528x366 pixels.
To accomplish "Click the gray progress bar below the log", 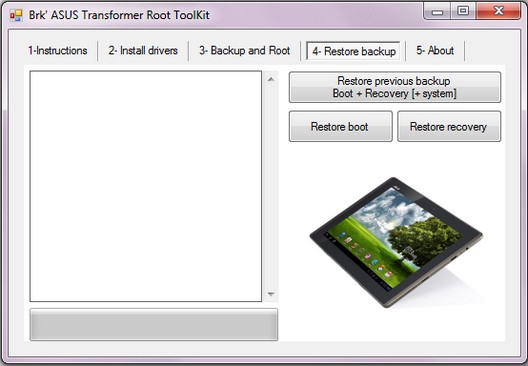I will coord(154,325).
